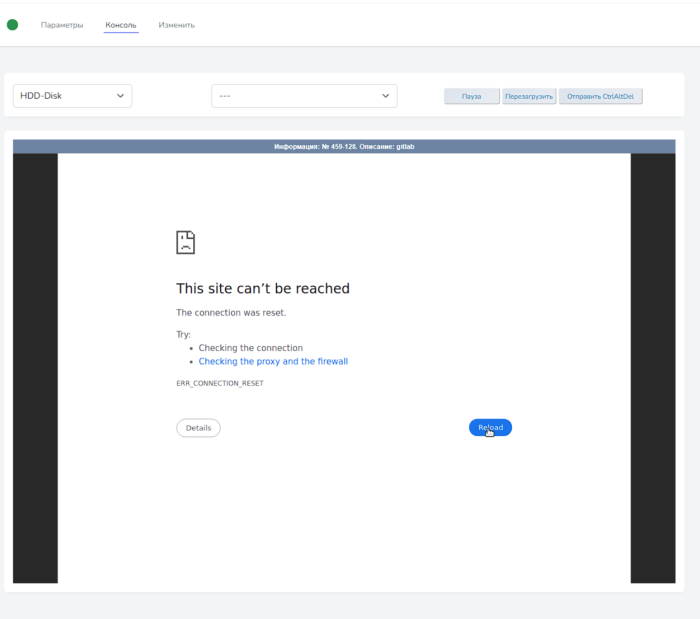The width and height of the screenshot is (700, 619).
Task: Click the Перезагрузить button
Action: (529, 96)
